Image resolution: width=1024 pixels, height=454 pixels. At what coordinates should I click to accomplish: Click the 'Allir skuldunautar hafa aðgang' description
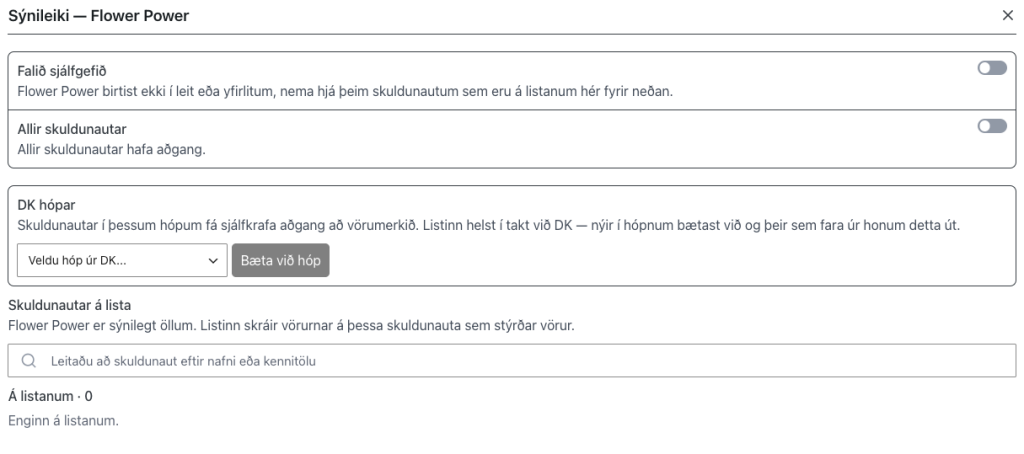click(112, 150)
